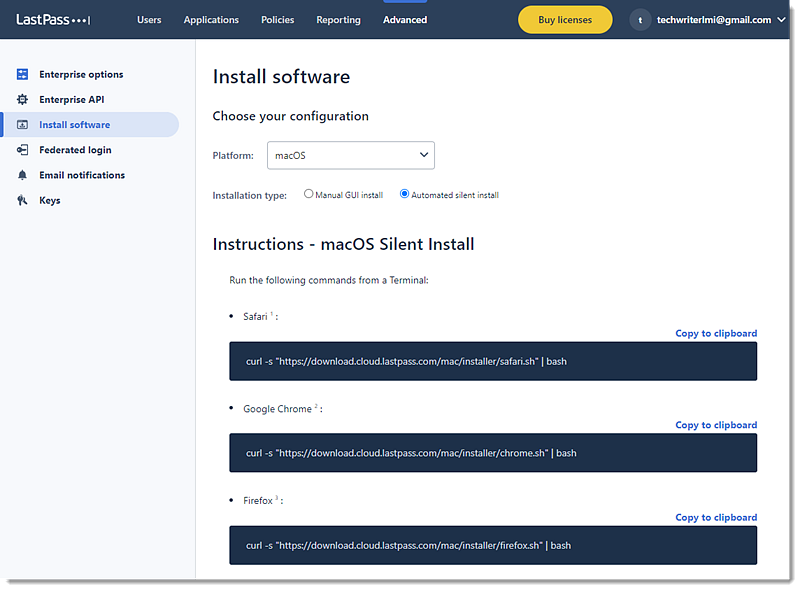Click the Email notifications bell icon
The width and height of the screenshot is (800, 590).
[22, 175]
